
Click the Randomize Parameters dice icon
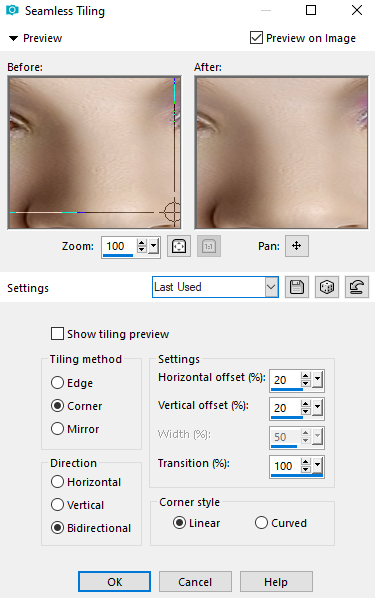click(x=327, y=287)
